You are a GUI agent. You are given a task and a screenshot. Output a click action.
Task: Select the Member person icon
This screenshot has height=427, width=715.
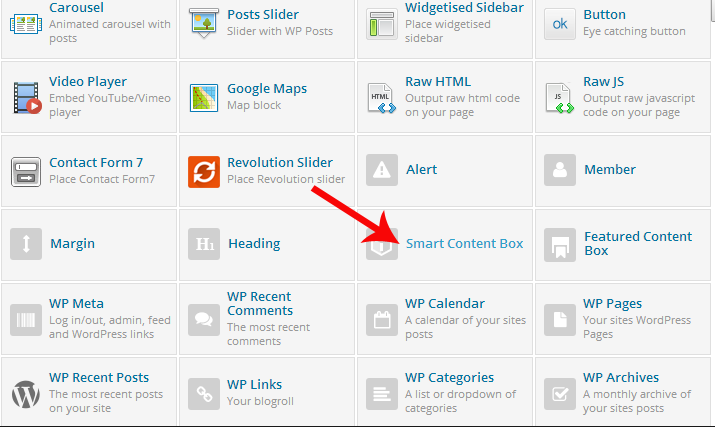560,171
